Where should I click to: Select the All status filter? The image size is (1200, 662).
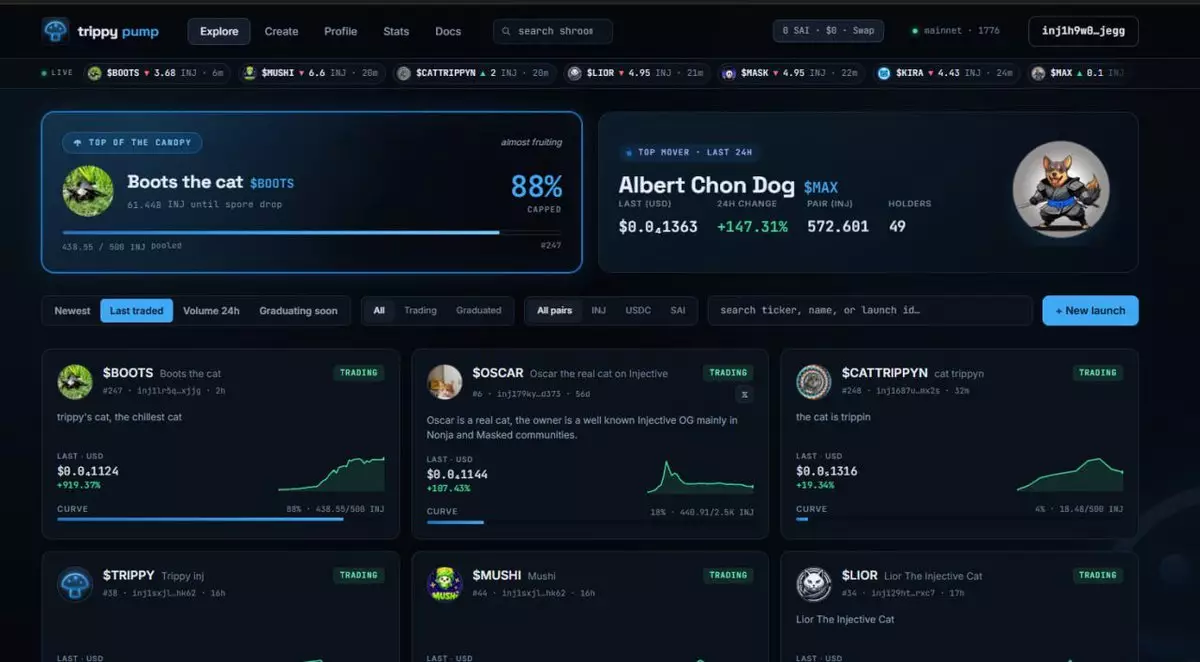click(379, 310)
